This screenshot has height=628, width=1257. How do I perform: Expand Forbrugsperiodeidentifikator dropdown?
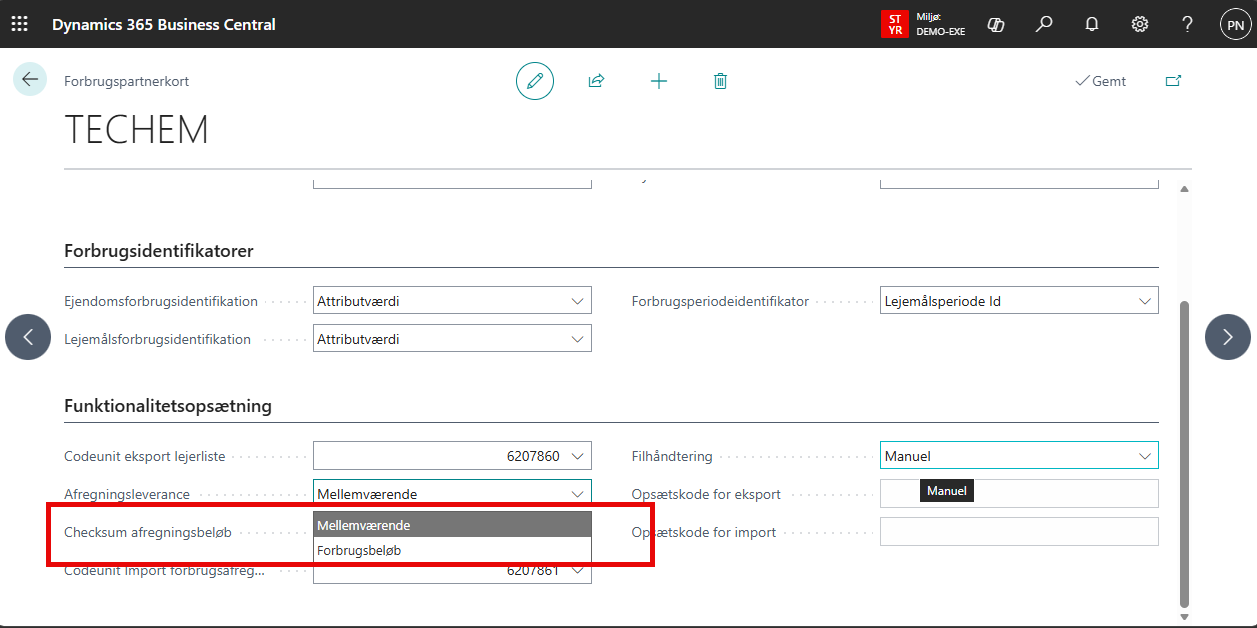[1144, 301]
